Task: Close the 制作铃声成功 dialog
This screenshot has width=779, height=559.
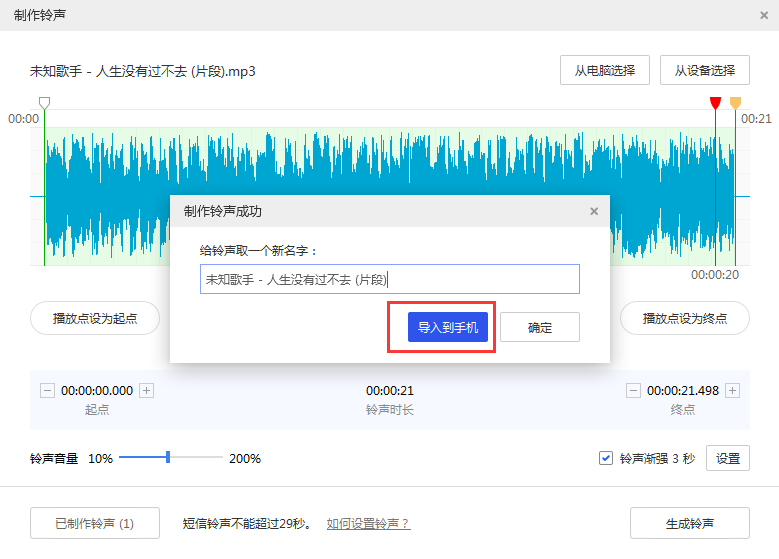Action: [594, 211]
